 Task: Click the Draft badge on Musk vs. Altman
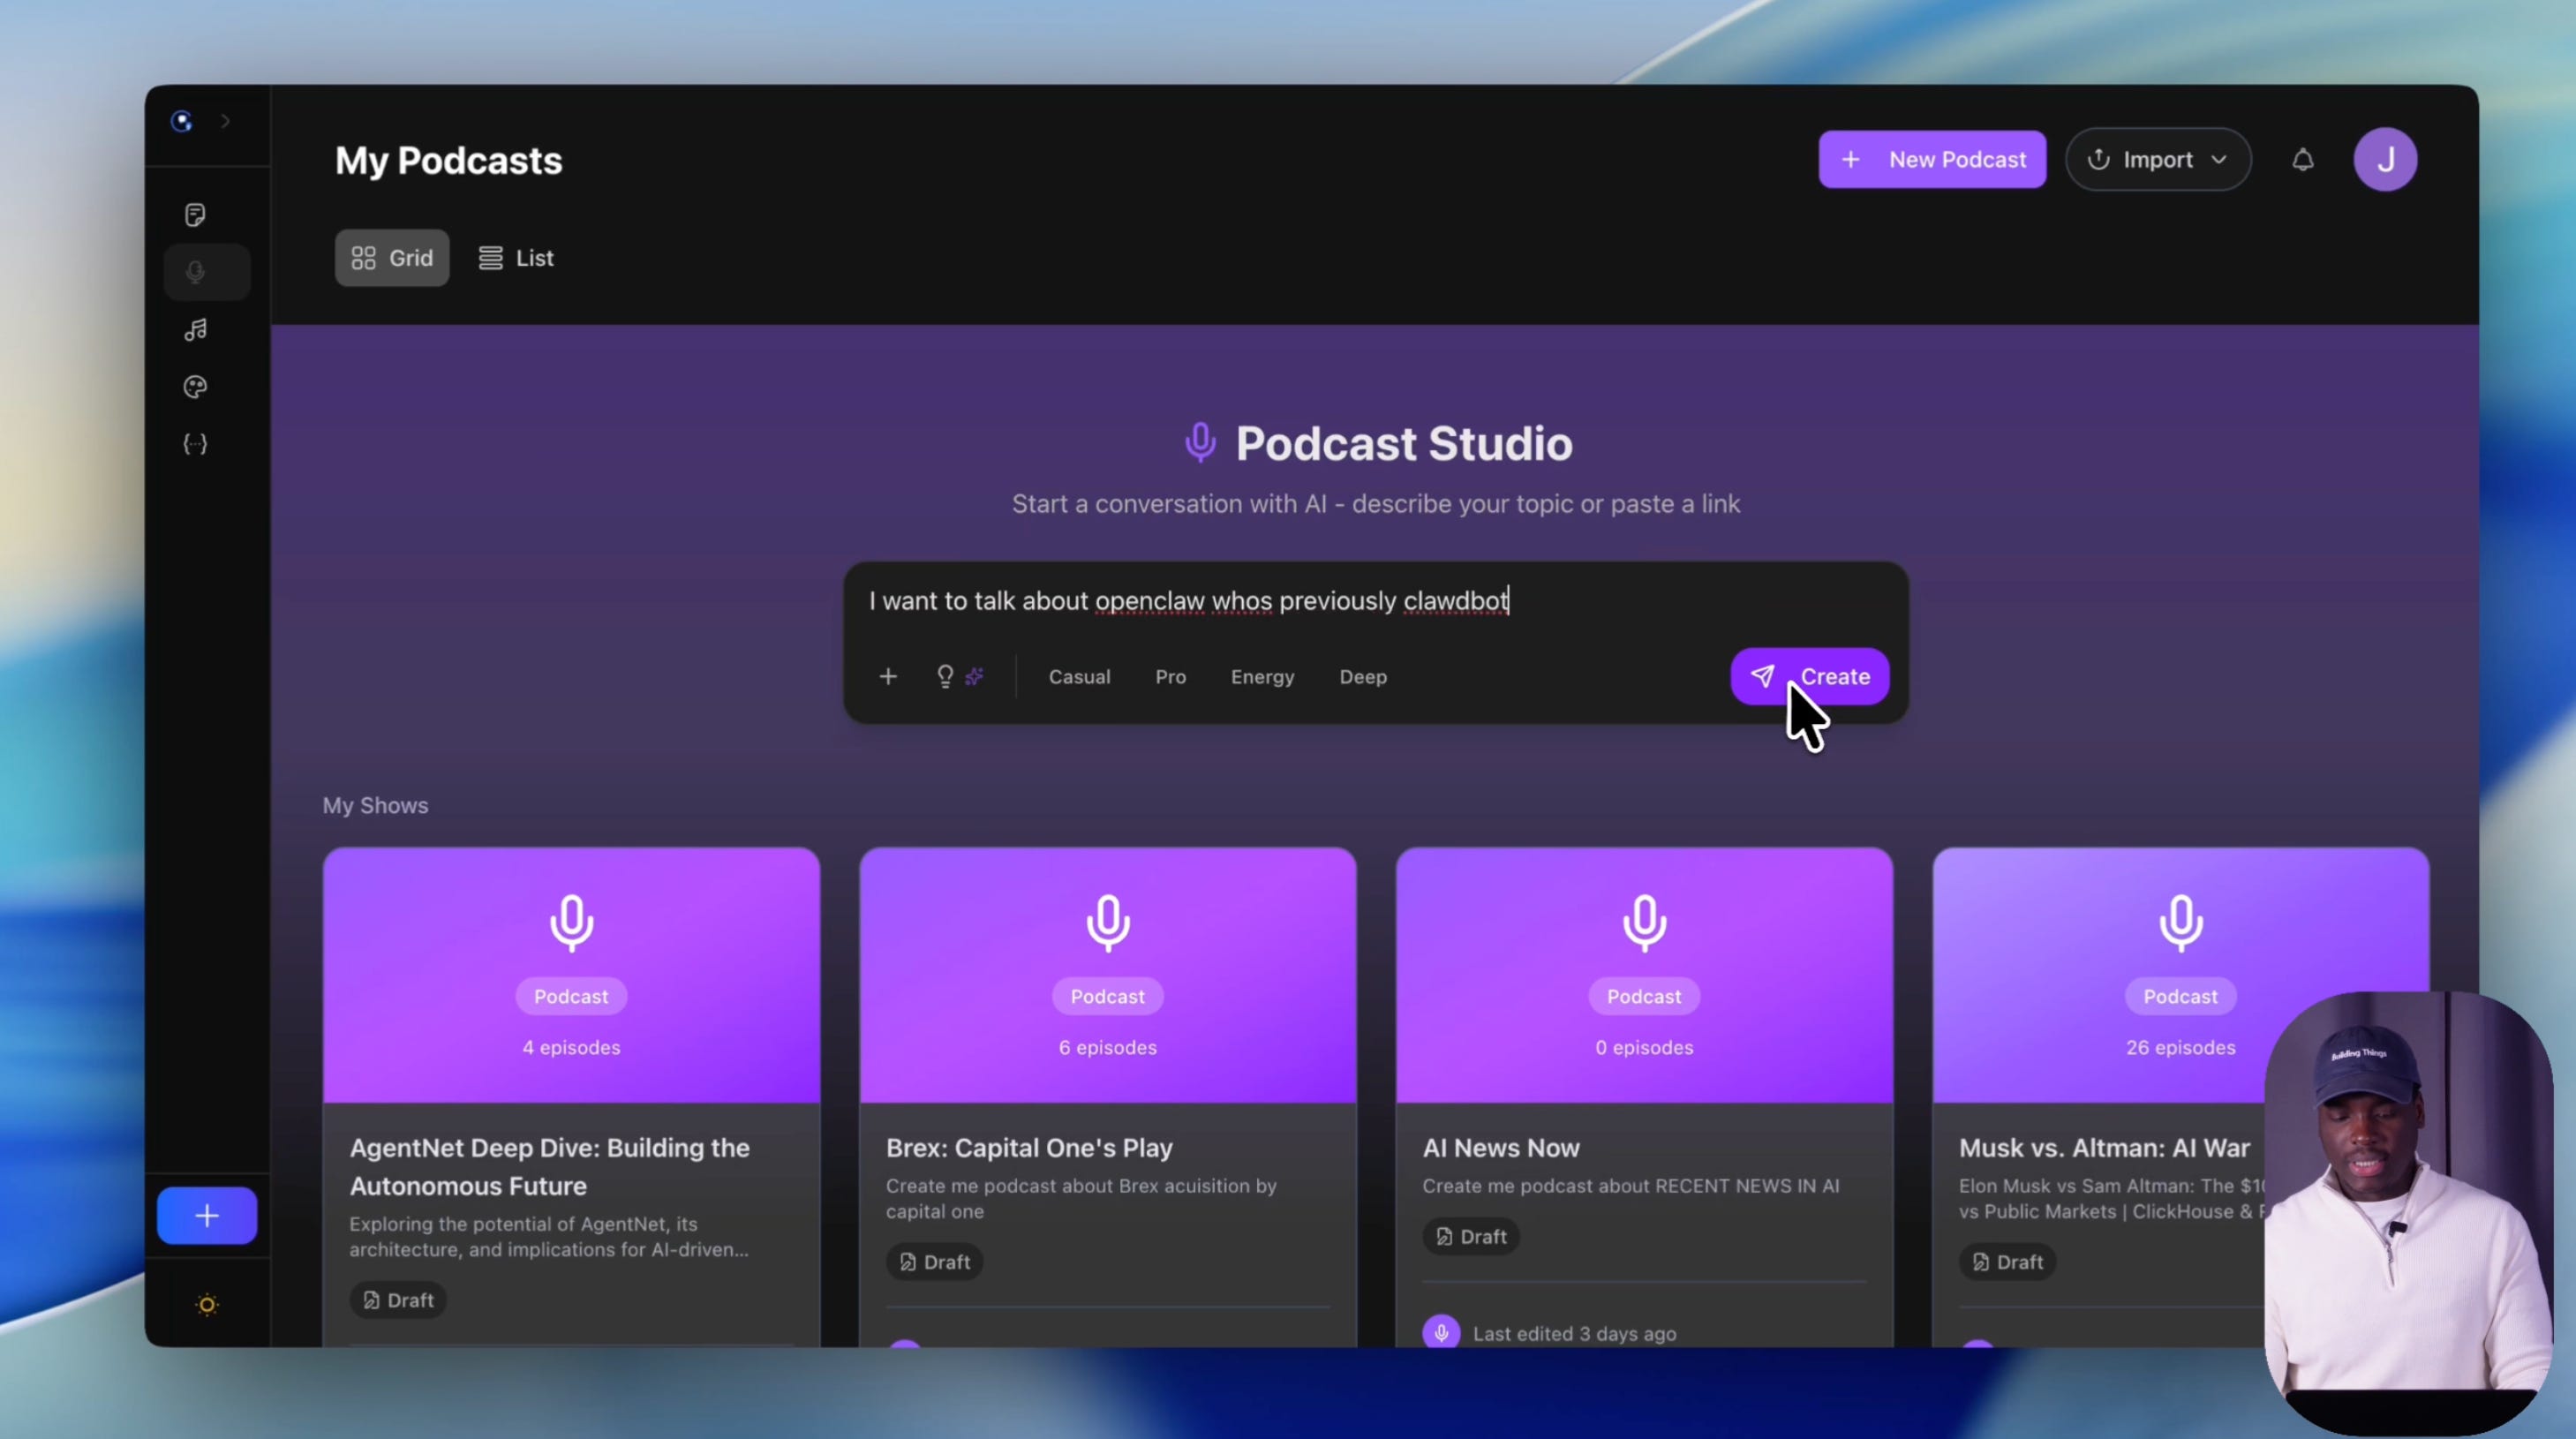click(x=2007, y=1262)
